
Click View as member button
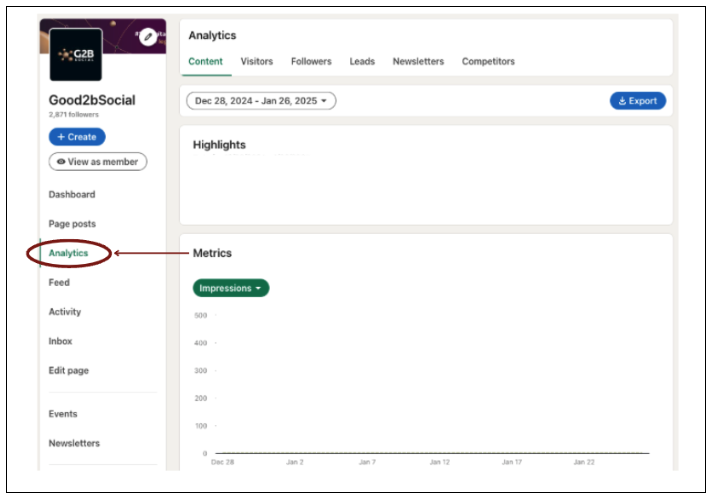pyautogui.click(x=98, y=162)
